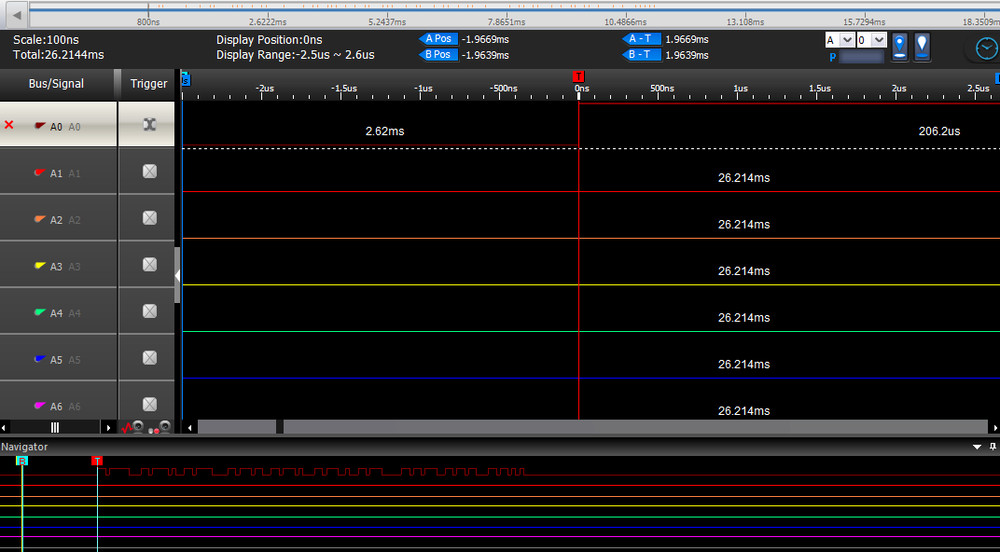The width and height of the screenshot is (1000, 552).
Task: Toggle the A0 trigger condition icon
Action: coord(149,125)
